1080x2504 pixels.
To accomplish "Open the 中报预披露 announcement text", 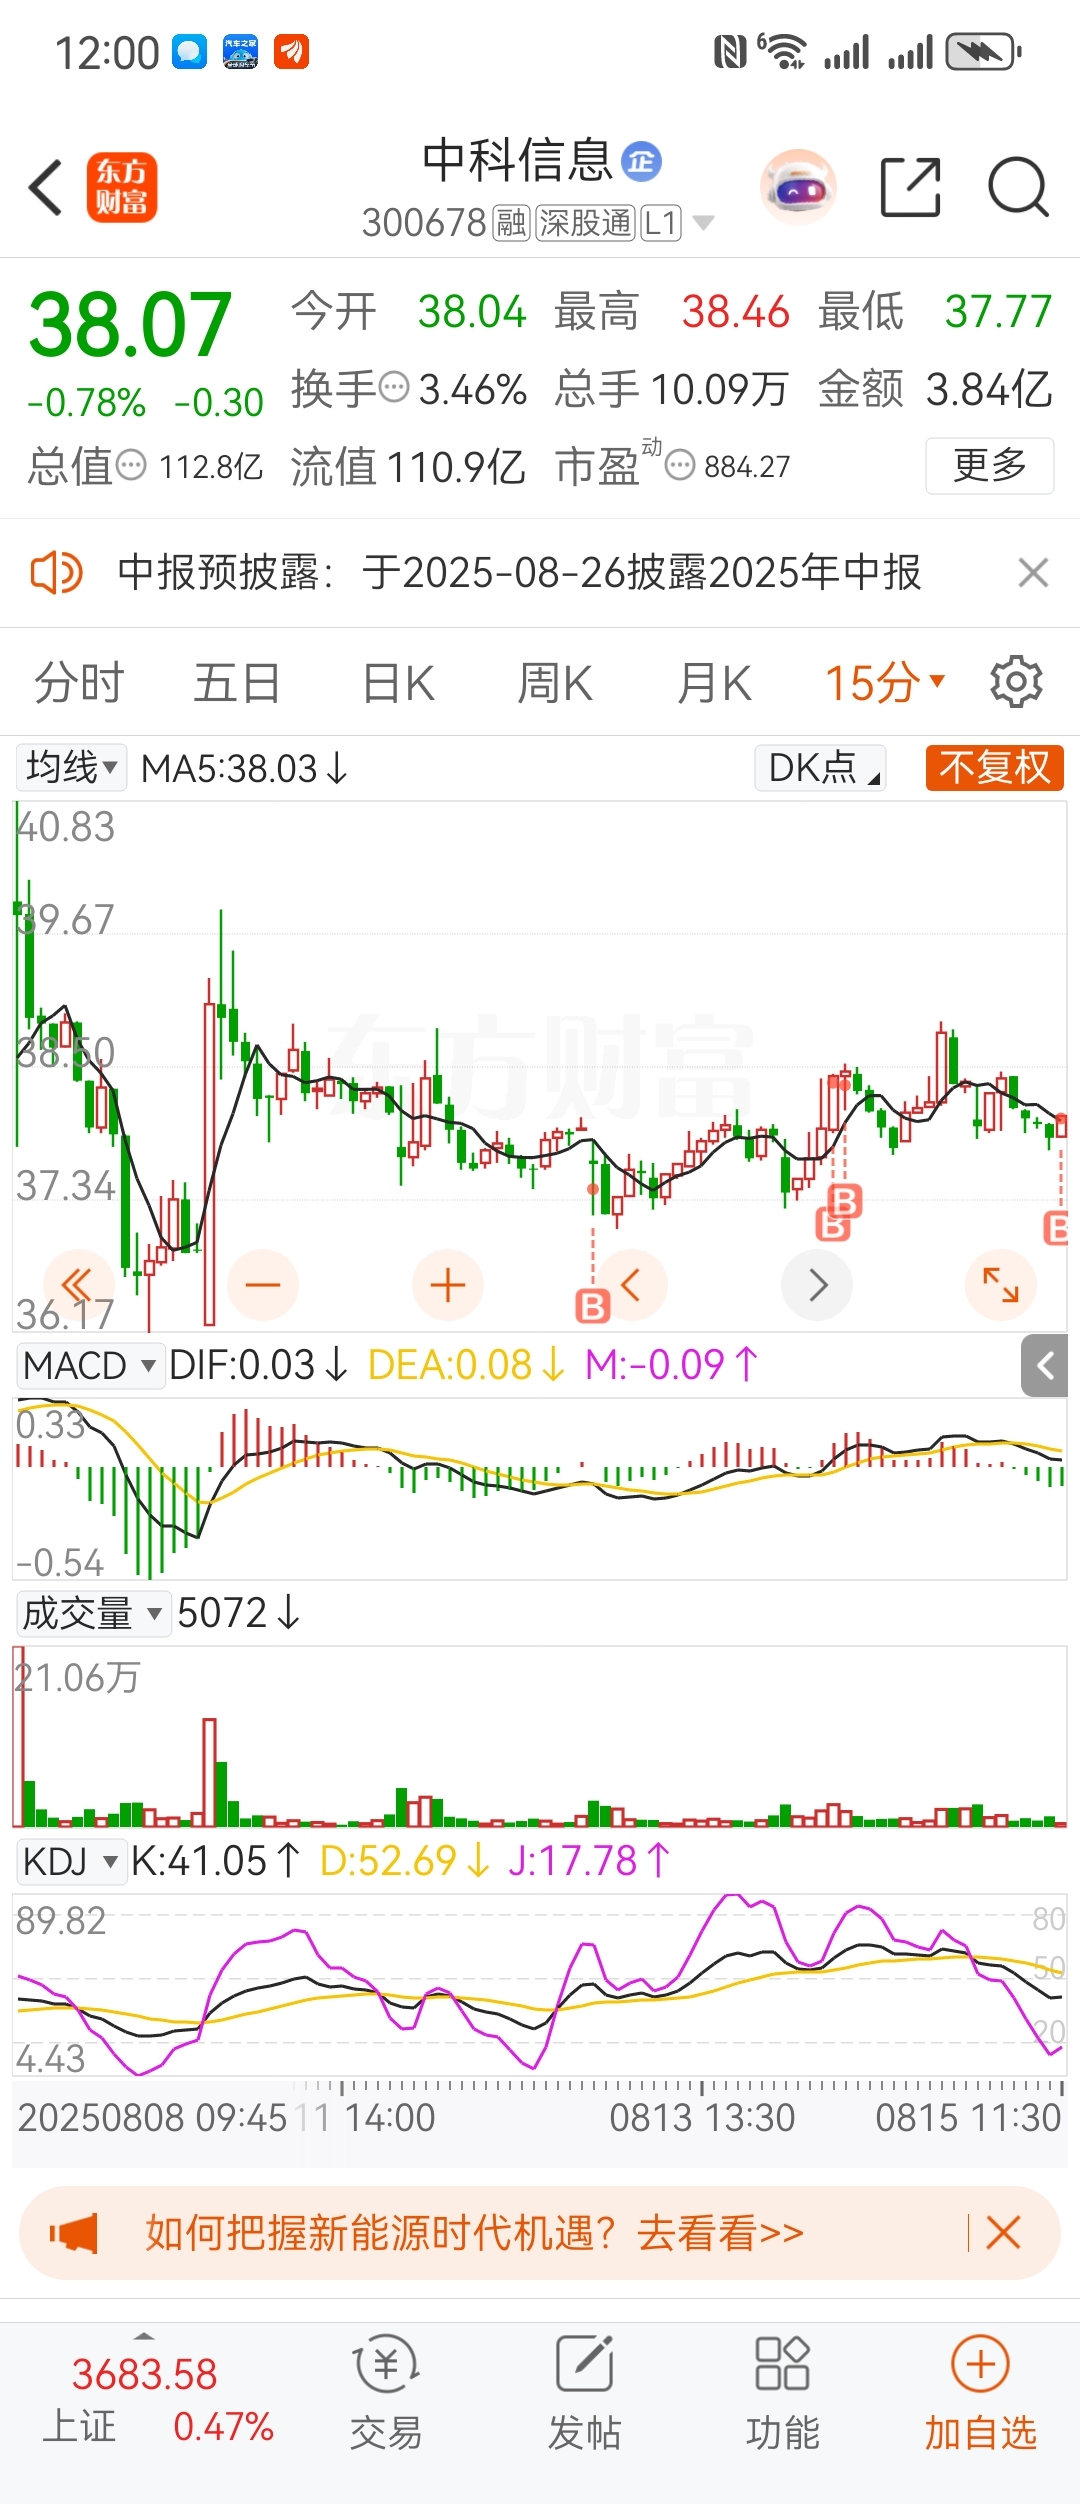I will (x=519, y=573).
